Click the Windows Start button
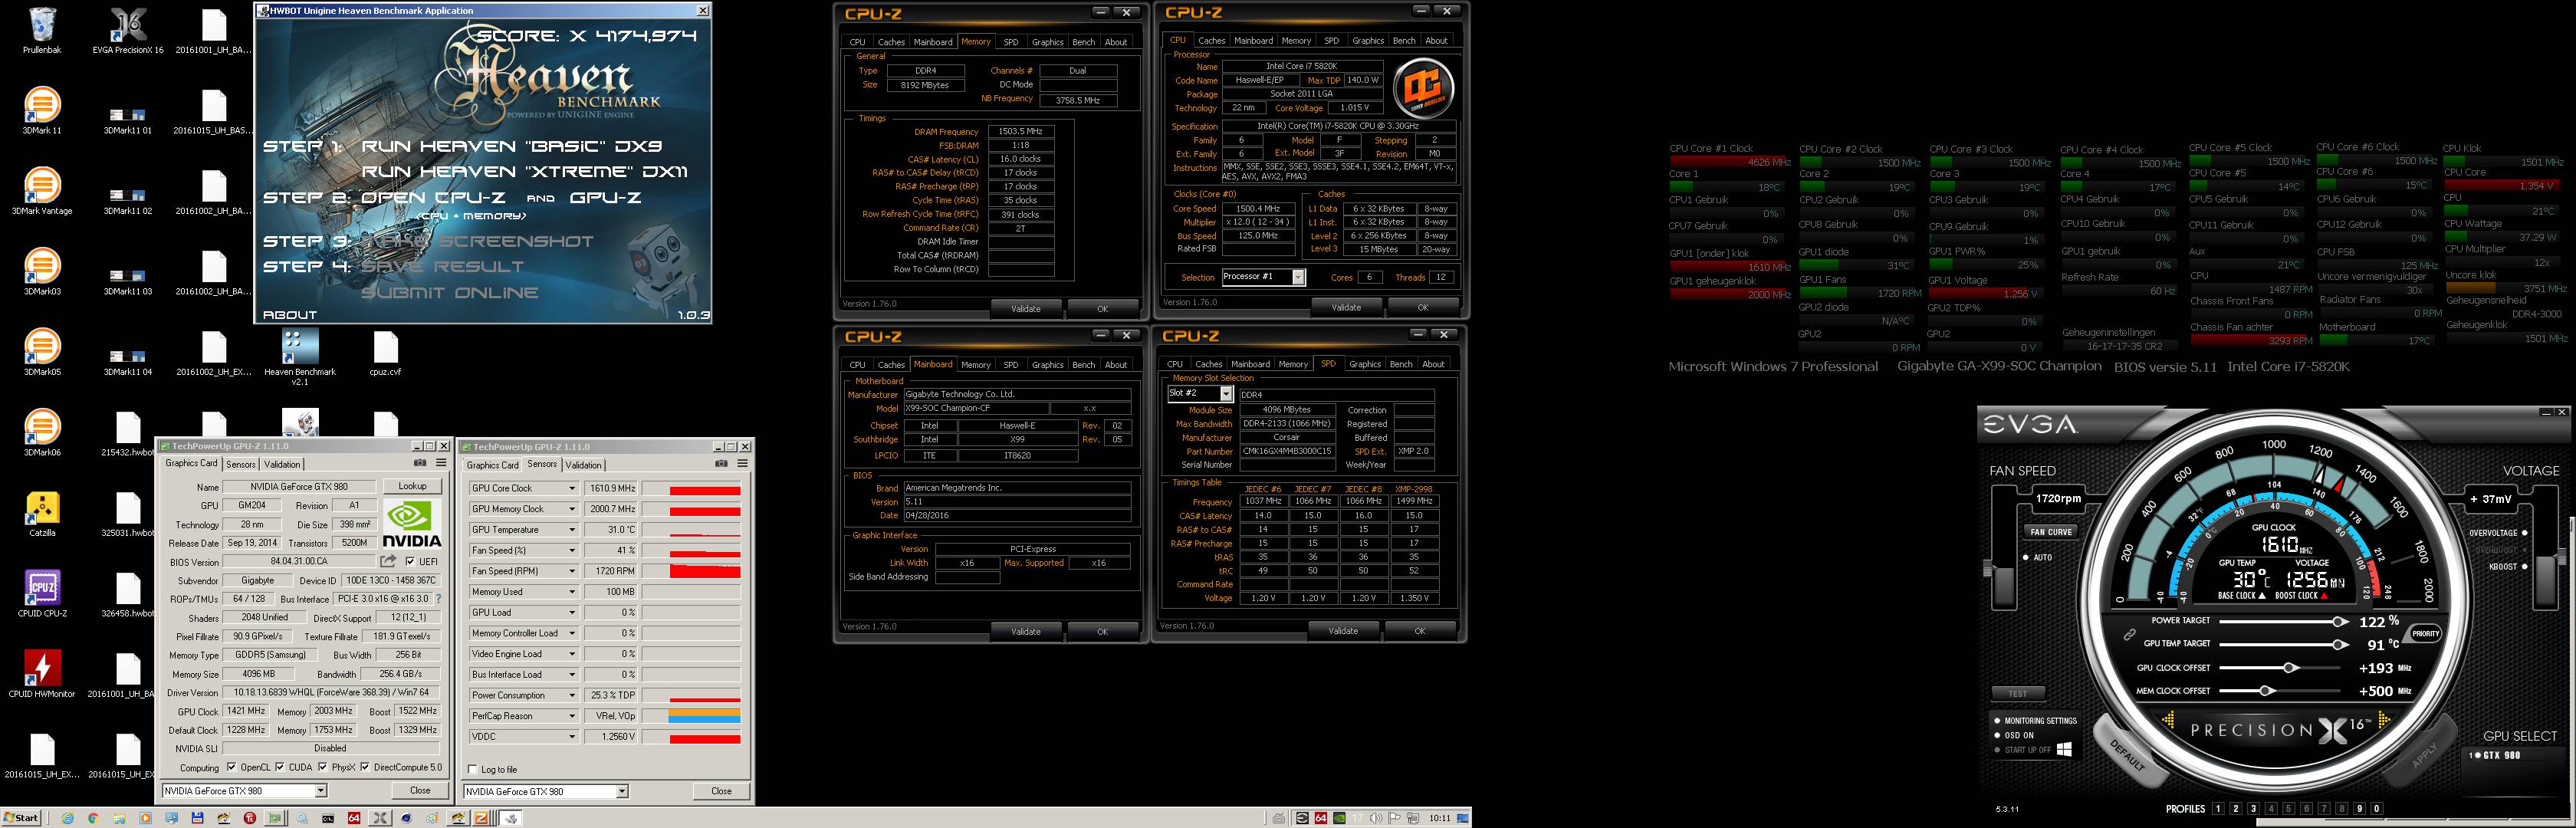 click(21, 817)
